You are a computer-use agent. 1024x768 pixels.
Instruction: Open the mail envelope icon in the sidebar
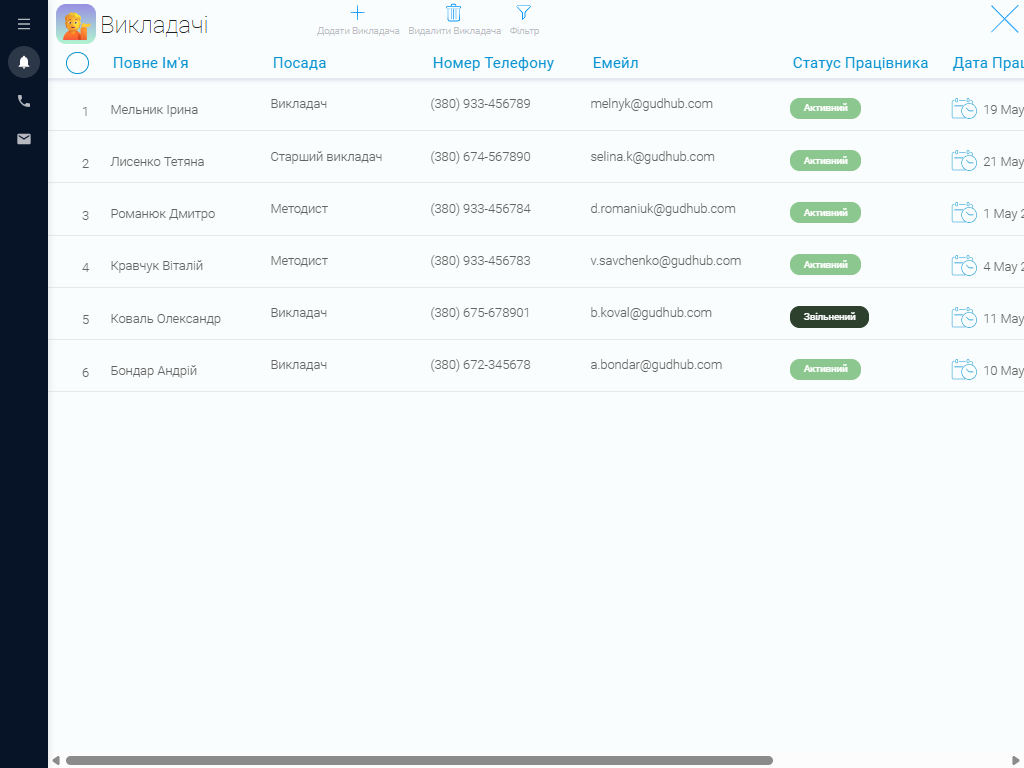pyautogui.click(x=24, y=138)
